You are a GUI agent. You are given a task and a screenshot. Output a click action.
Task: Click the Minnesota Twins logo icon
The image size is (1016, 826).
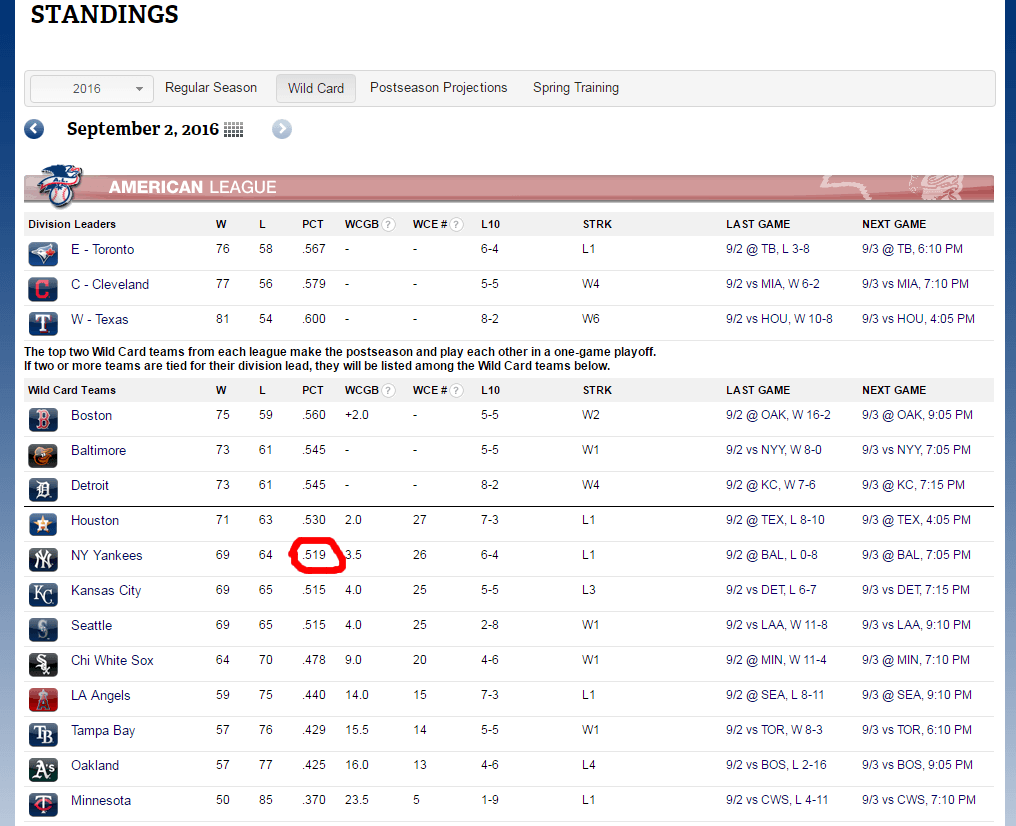(43, 805)
